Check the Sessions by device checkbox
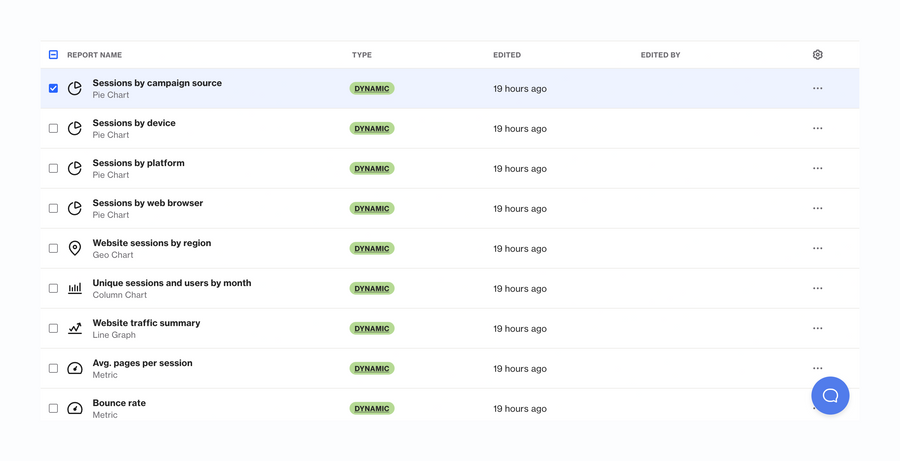Image resolution: width=900 pixels, height=461 pixels. [53, 129]
